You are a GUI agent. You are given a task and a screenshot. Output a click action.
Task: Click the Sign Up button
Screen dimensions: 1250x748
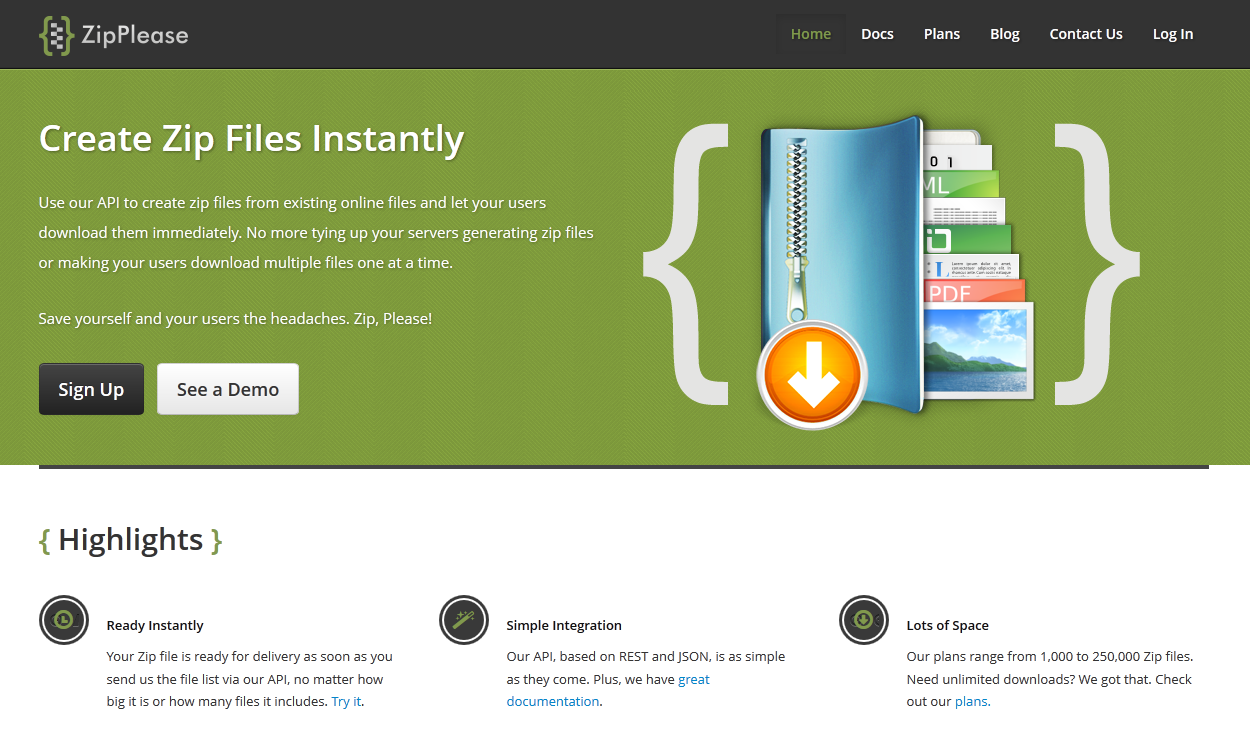click(91, 389)
